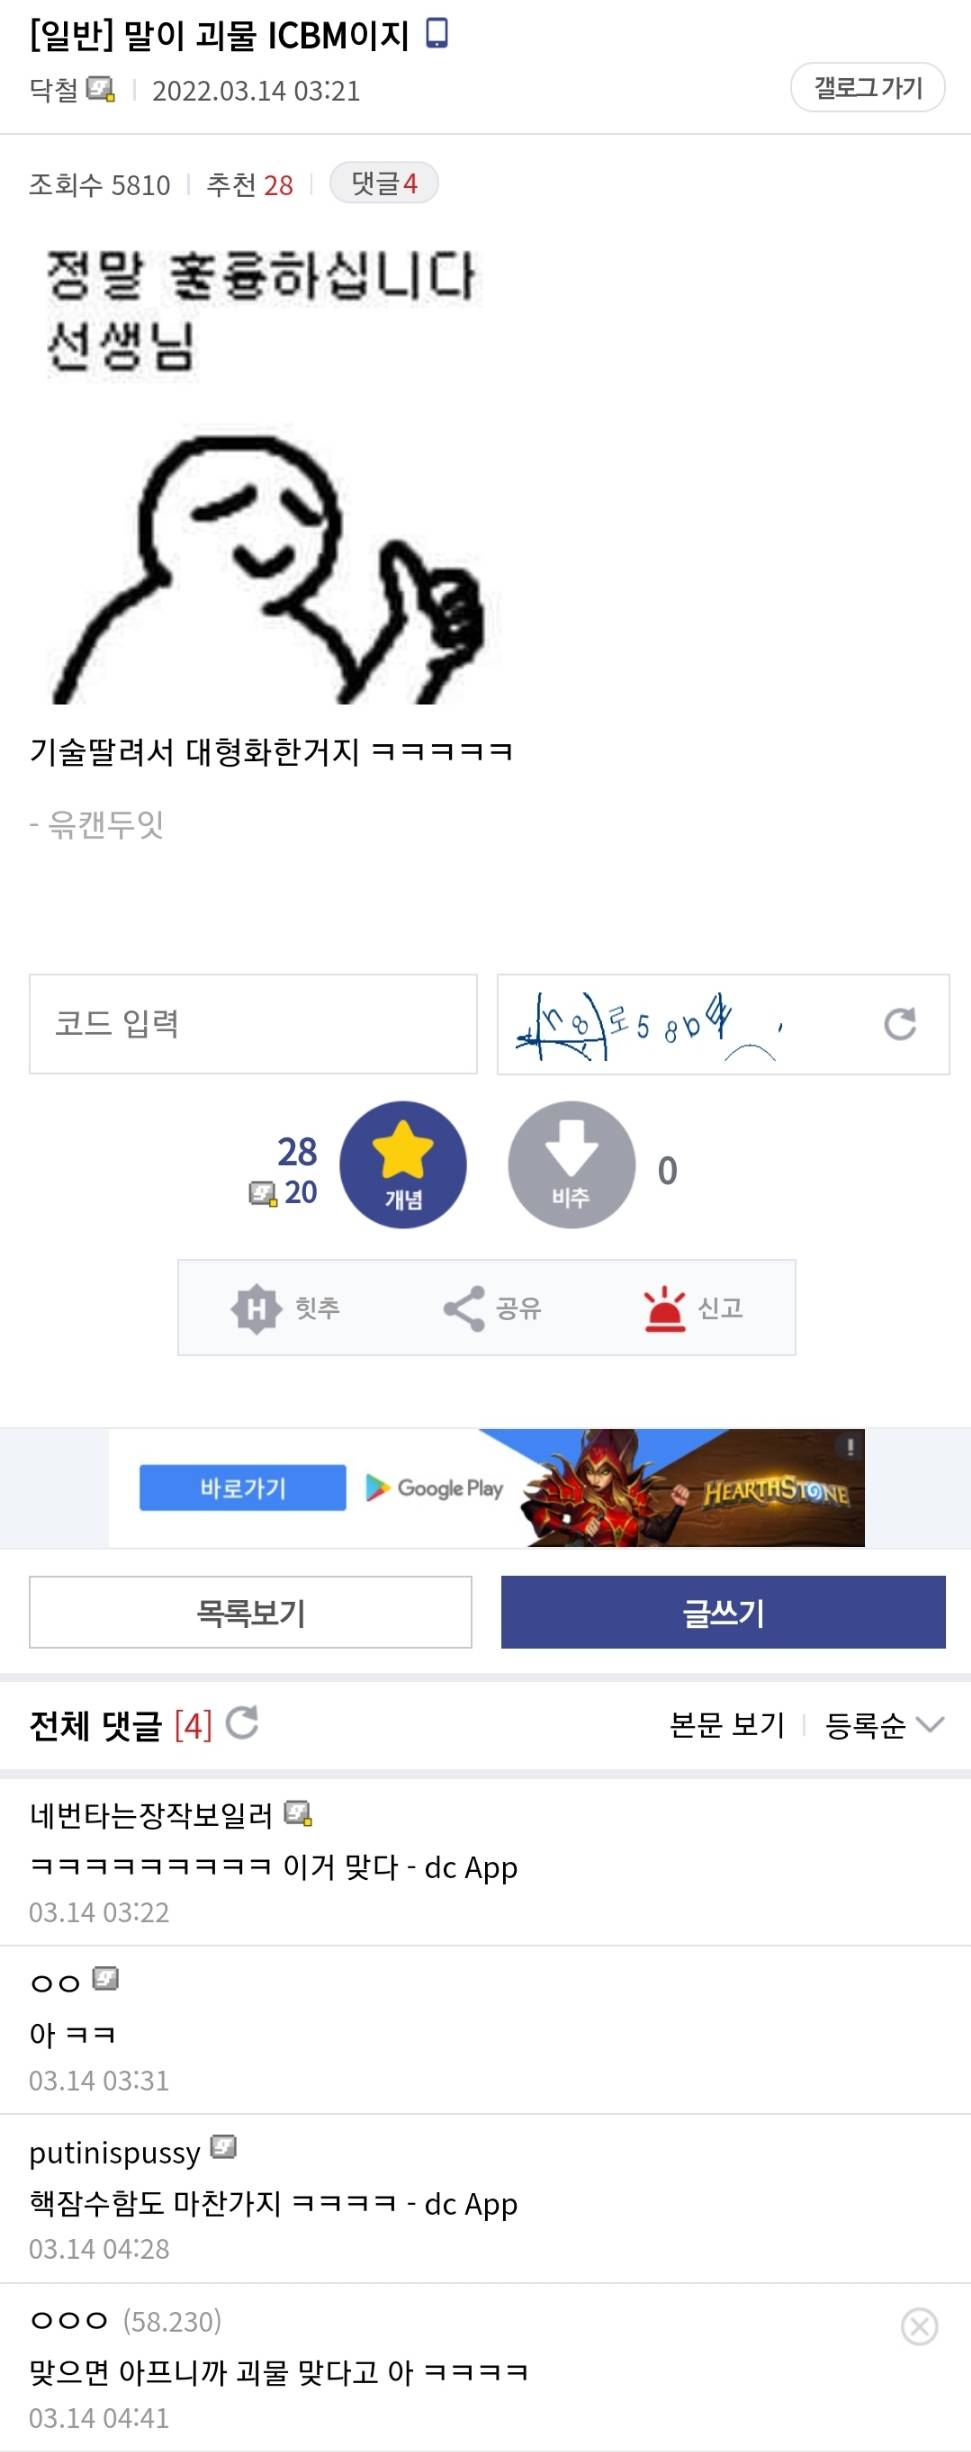971x2452 pixels.
Task: Click the 갤로그가기 button
Action: (867, 88)
